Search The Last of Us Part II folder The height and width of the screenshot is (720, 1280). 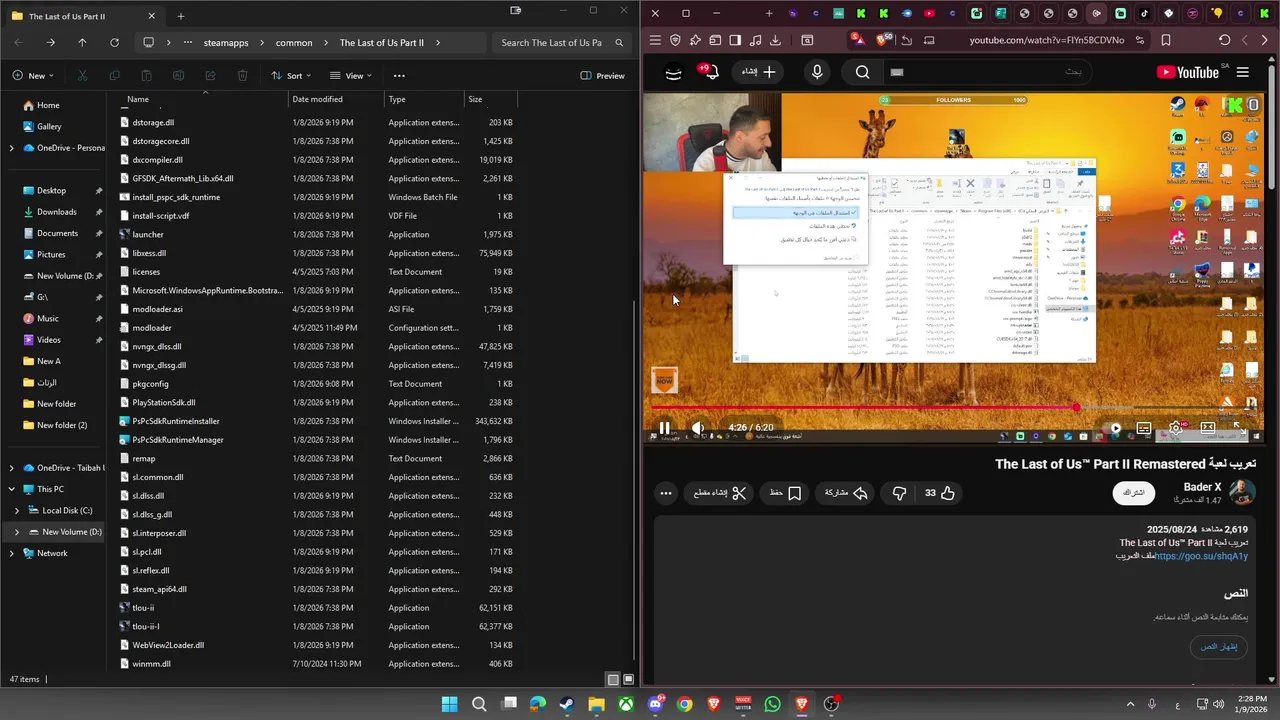pos(562,43)
